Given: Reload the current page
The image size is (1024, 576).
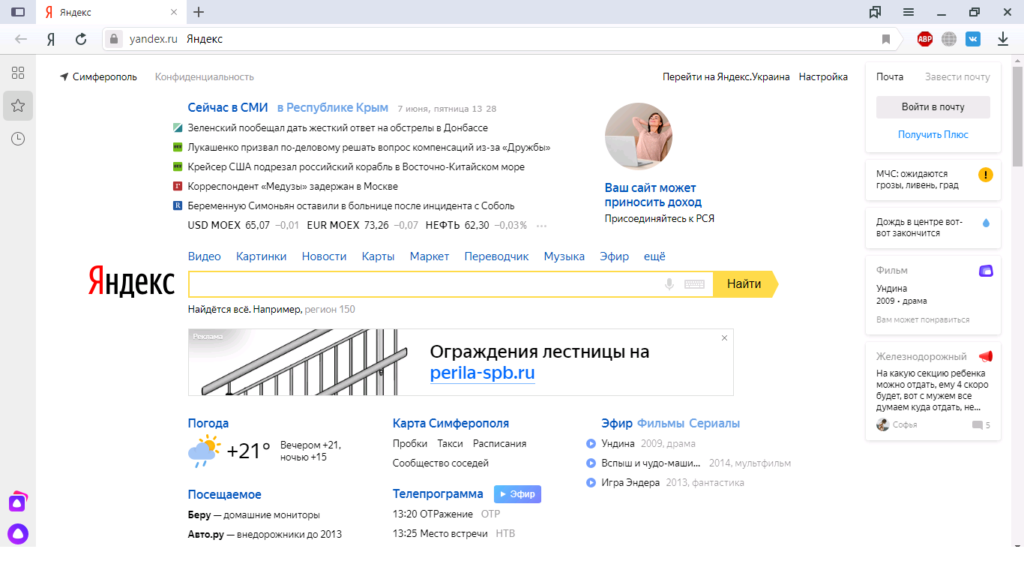Looking at the screenshot, I should [81, 39].
